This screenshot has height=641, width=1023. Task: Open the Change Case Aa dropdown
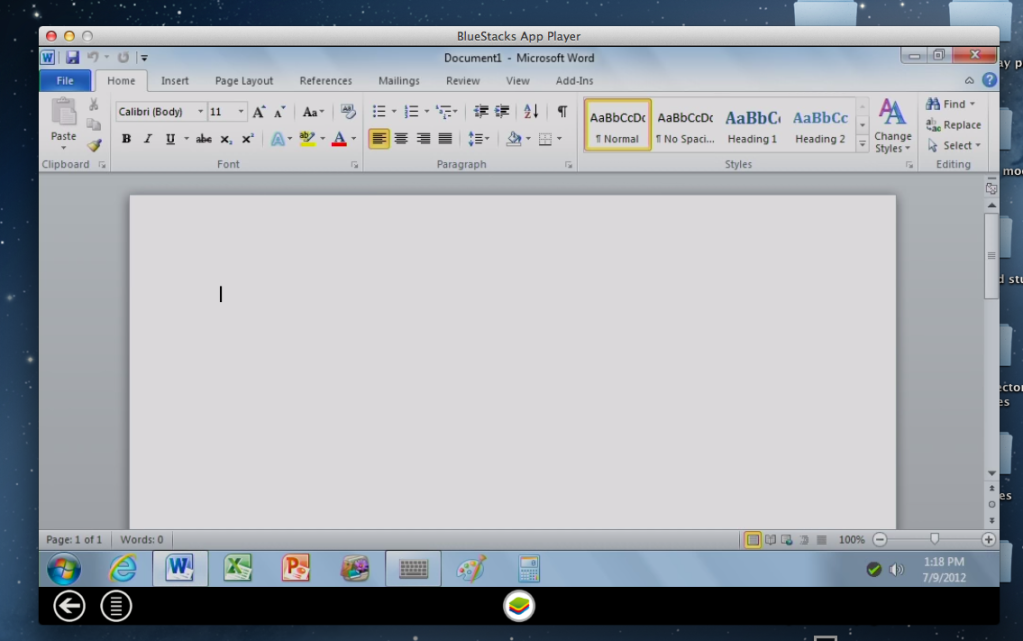pos(313,112)
